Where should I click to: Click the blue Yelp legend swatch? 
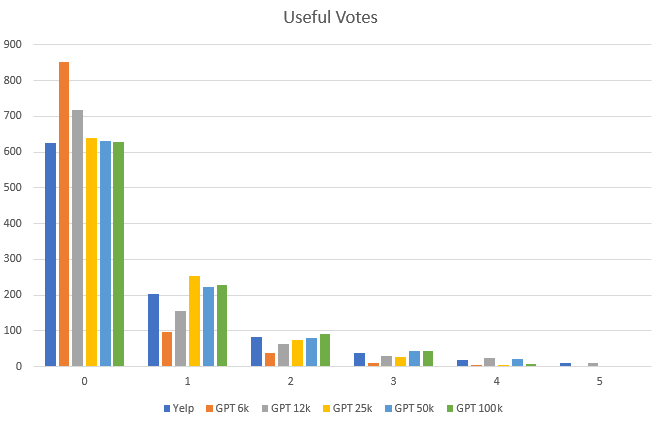tap(166, 408)
